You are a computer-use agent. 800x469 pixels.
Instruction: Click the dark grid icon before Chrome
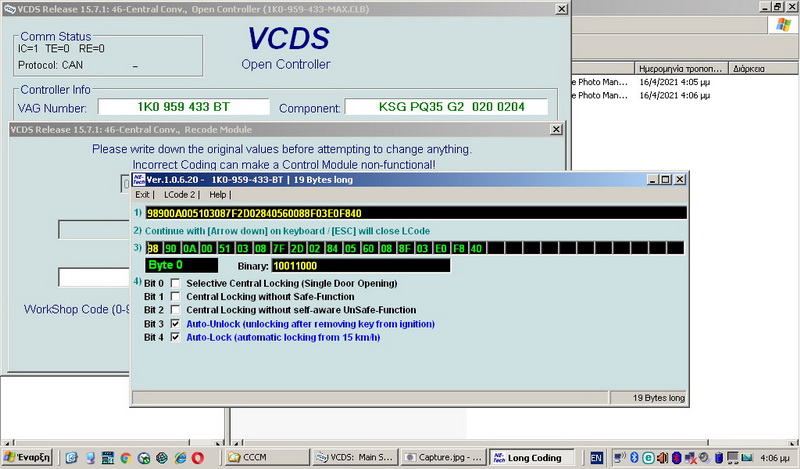tap(108, 458)
